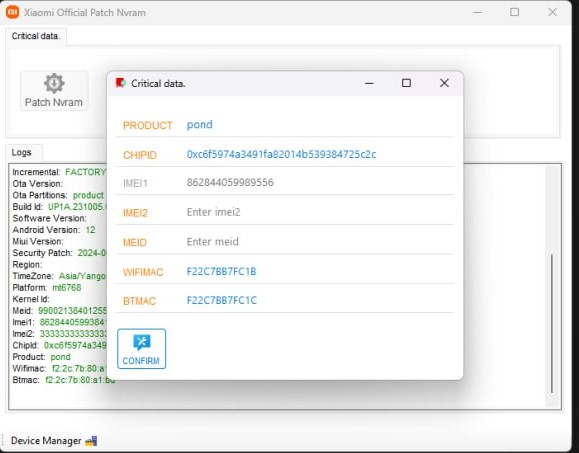This screenshot has width=579, height=453.
Task: Click the CHIPID hex value field
Action: click(281, 154)
